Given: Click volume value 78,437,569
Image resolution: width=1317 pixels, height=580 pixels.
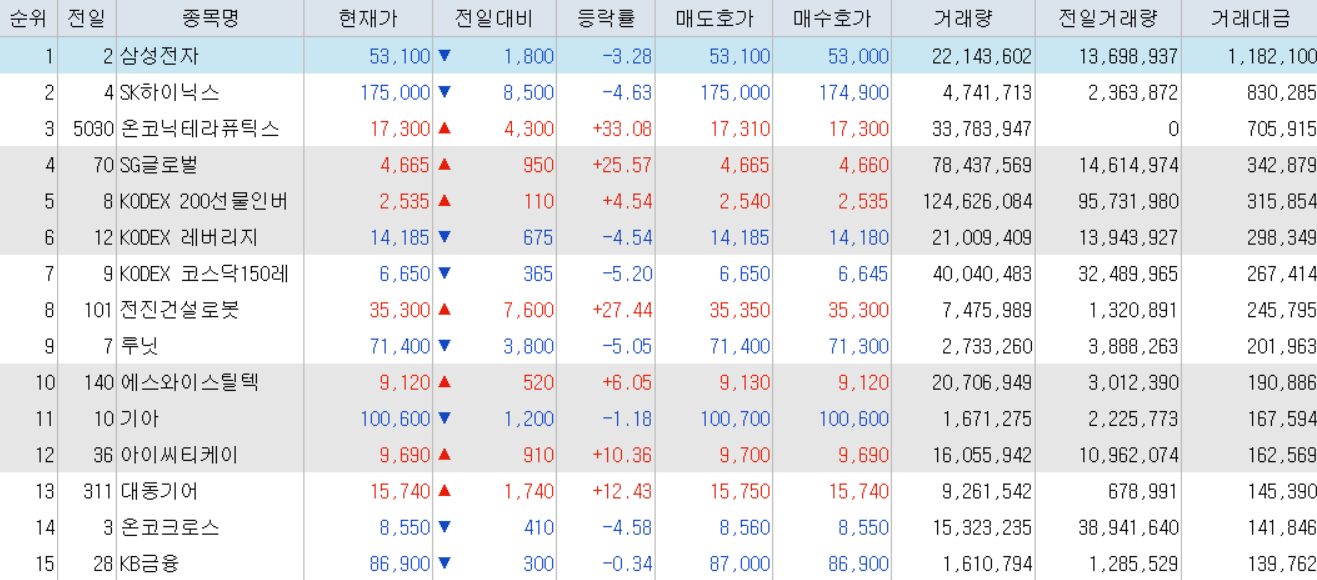Looking at the screenshot, I should coord(982,165).
